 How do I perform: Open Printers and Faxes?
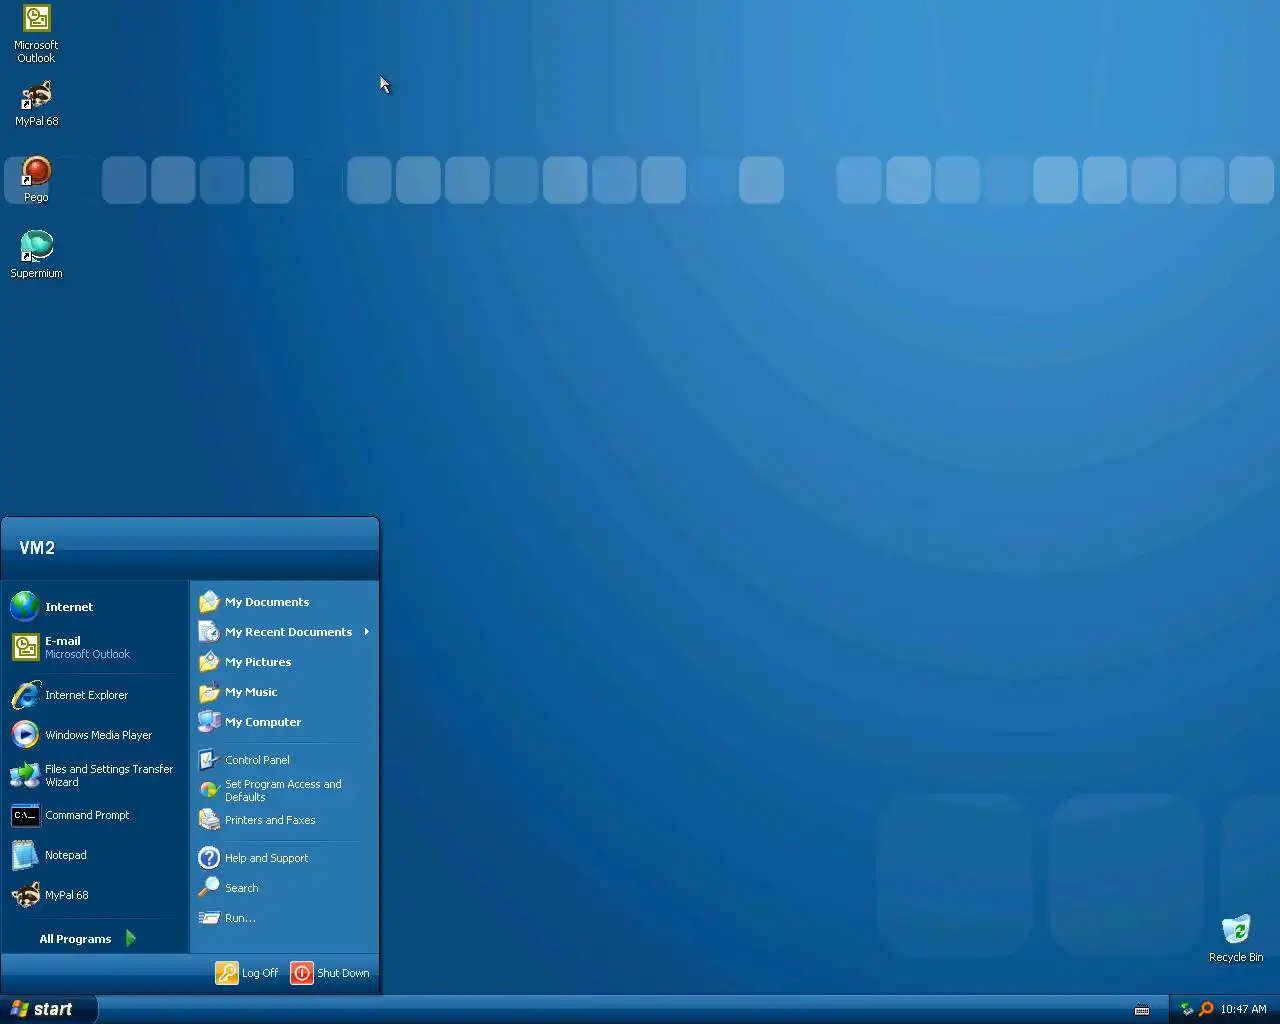[284, 820]
